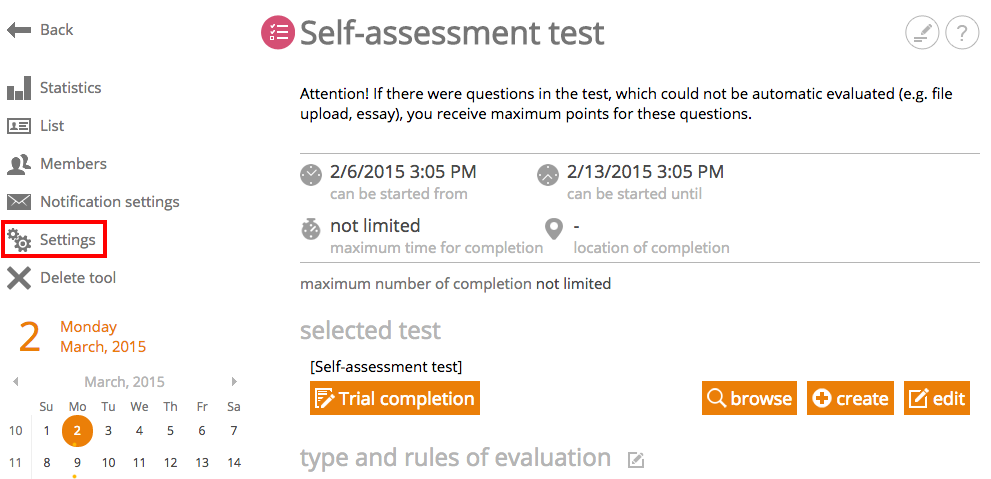This screenshot has width=991, height=479.
Task: Click the pencil edit icon top right
Action: [922, 33]
